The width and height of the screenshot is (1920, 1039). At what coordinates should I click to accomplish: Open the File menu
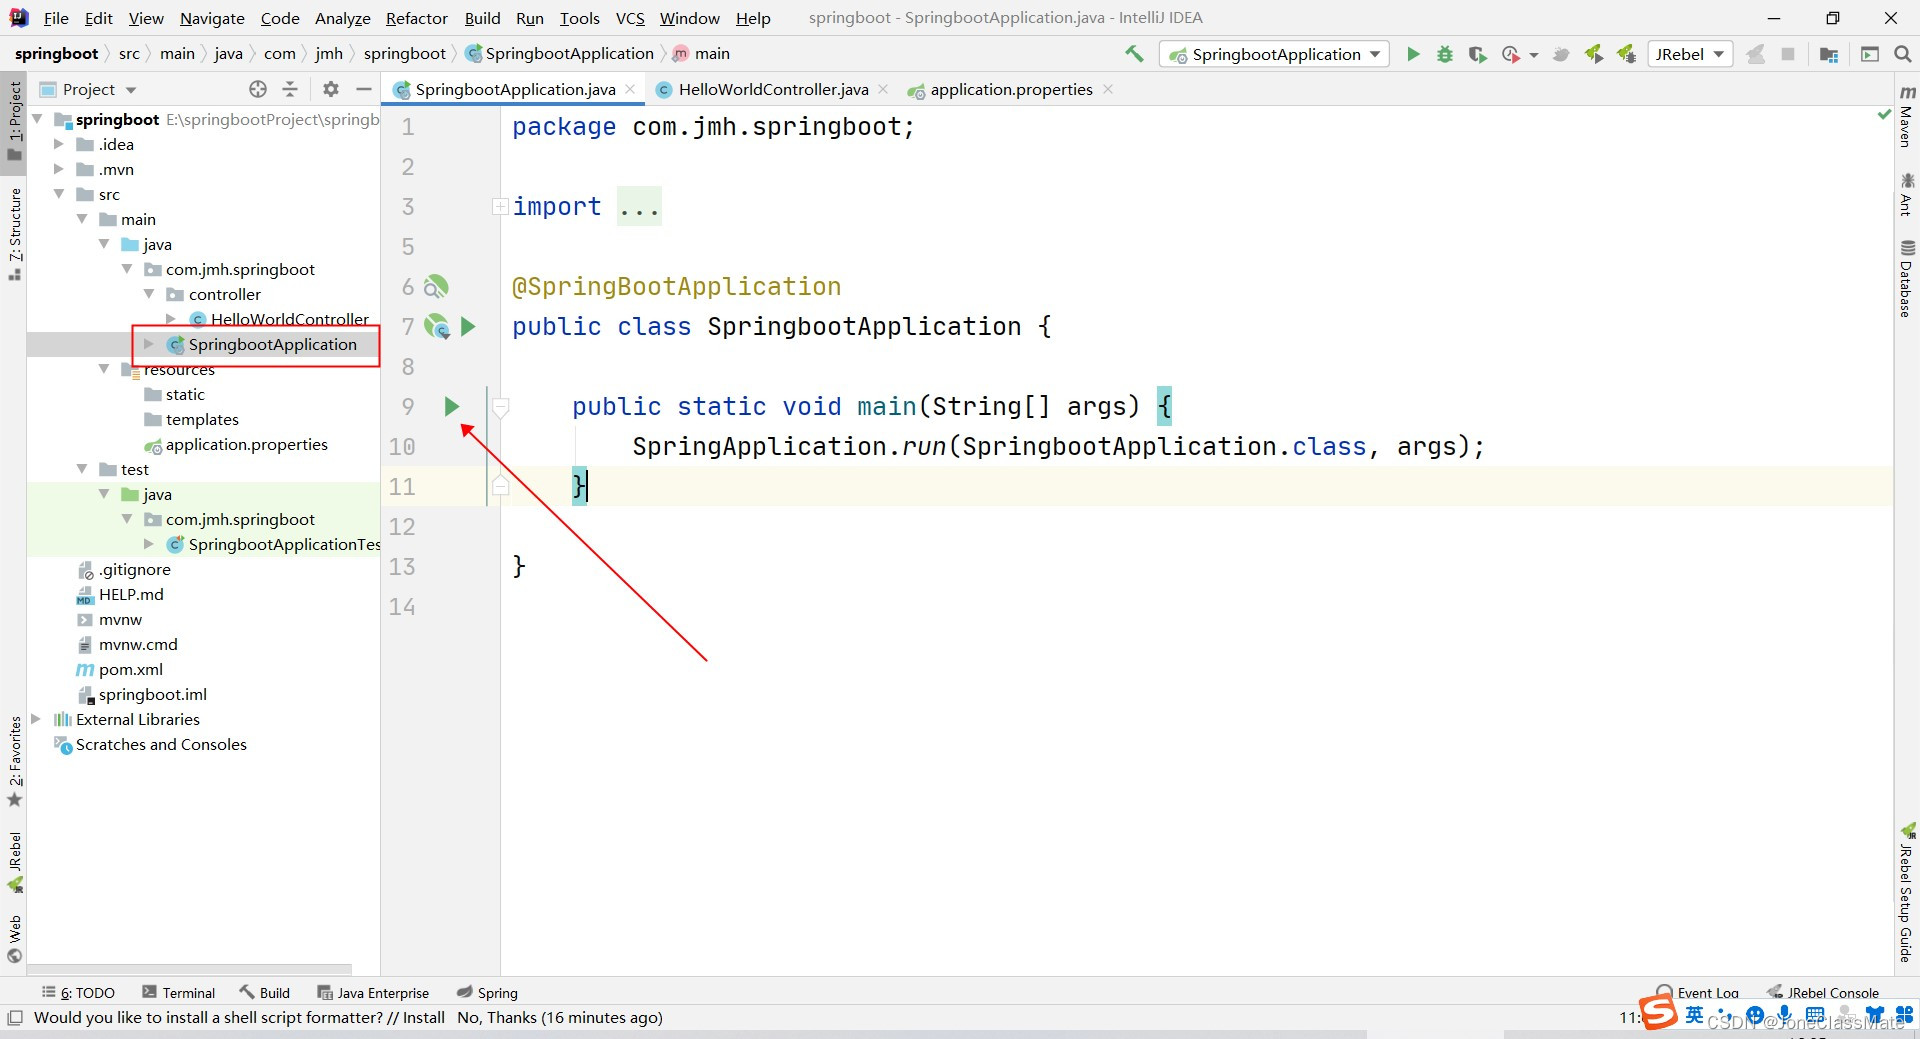coord(56,18)
